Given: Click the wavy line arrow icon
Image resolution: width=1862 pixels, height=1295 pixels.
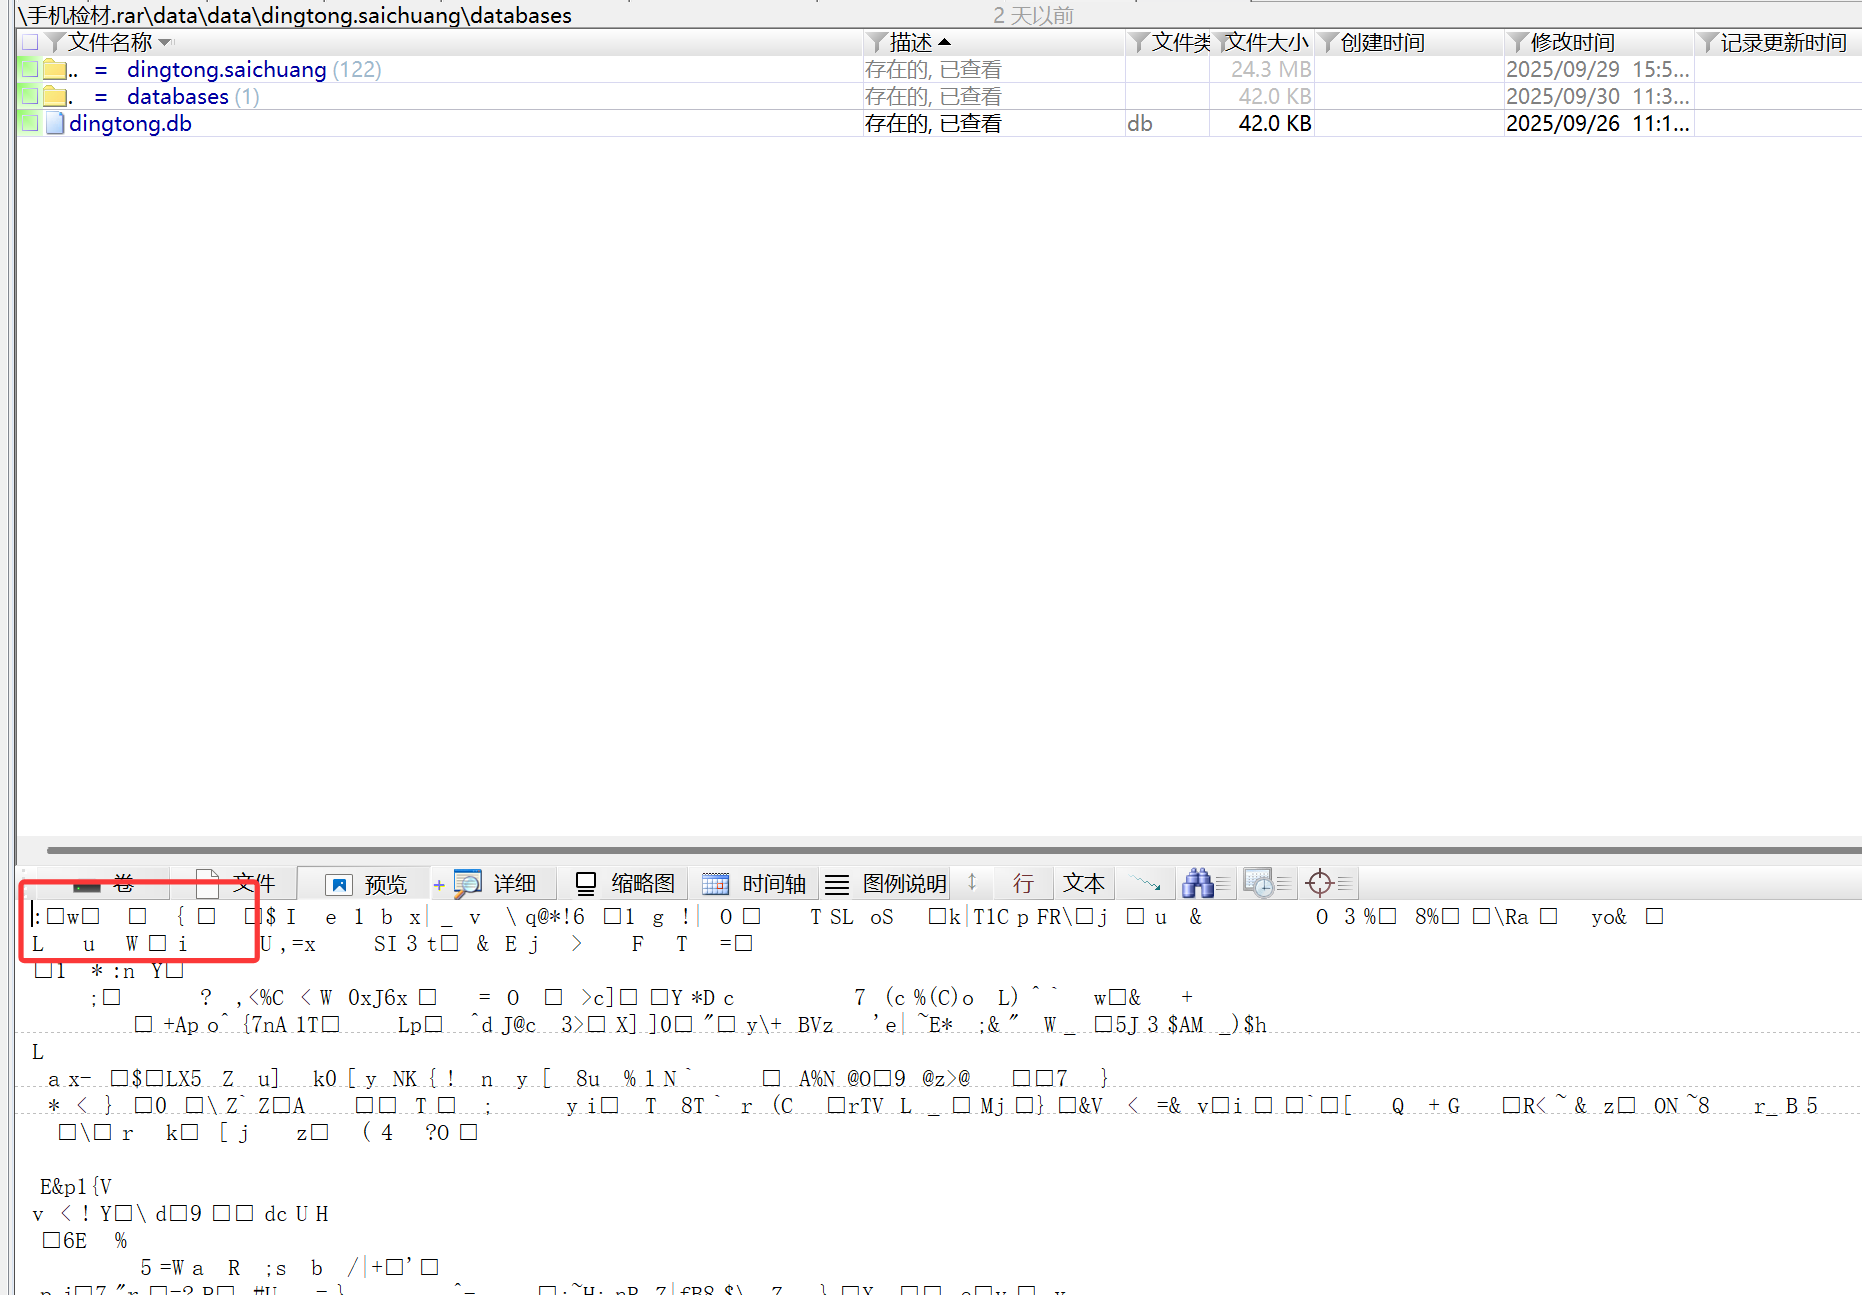Looking at the screenshot, I should 1145,883.
